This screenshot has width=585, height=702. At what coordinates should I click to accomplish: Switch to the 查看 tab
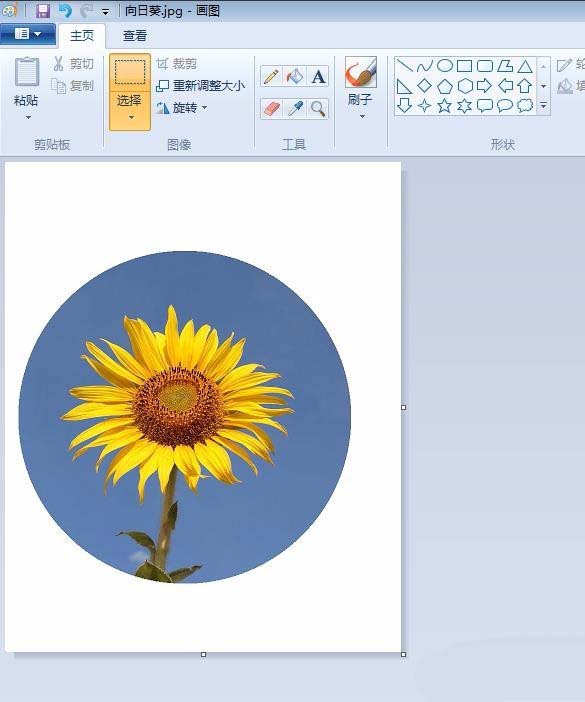135,36
